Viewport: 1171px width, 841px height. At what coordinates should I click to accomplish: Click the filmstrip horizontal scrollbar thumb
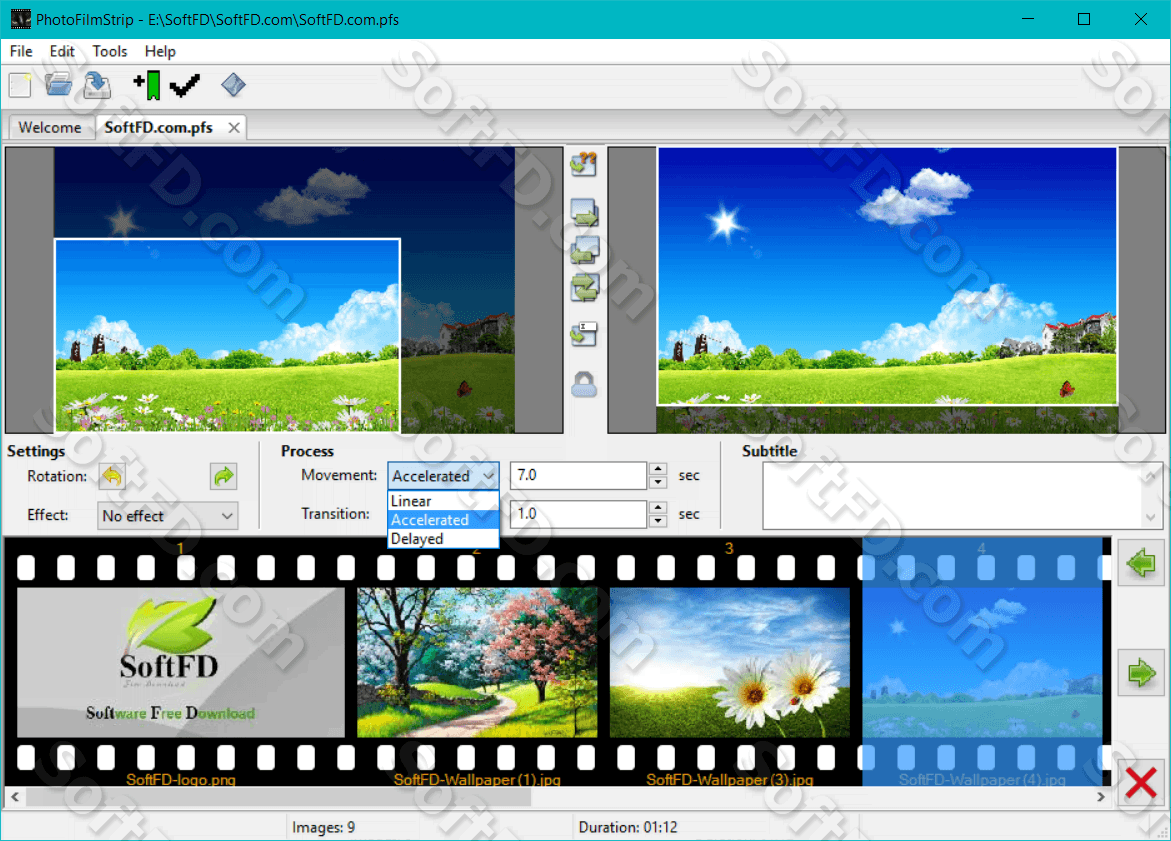pyautogui.click(x=278, y=797)
